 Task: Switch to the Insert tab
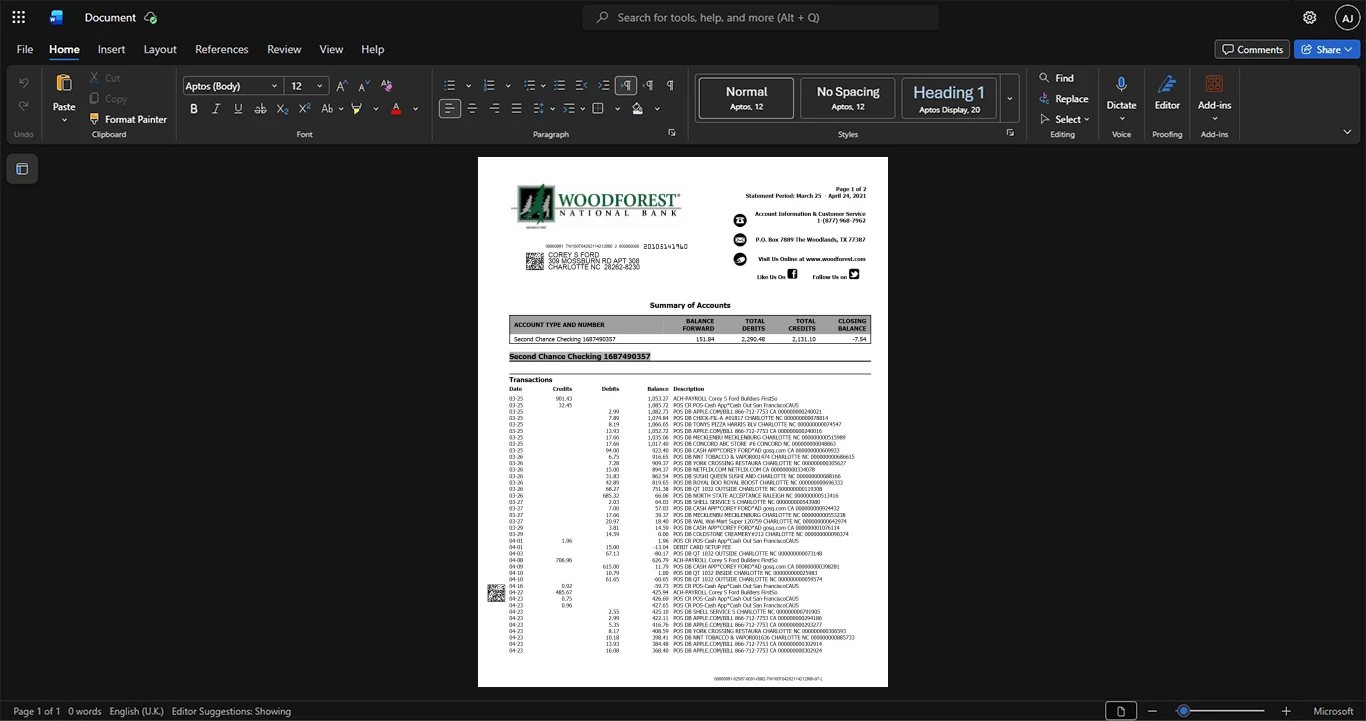click(x=111, y=49)
